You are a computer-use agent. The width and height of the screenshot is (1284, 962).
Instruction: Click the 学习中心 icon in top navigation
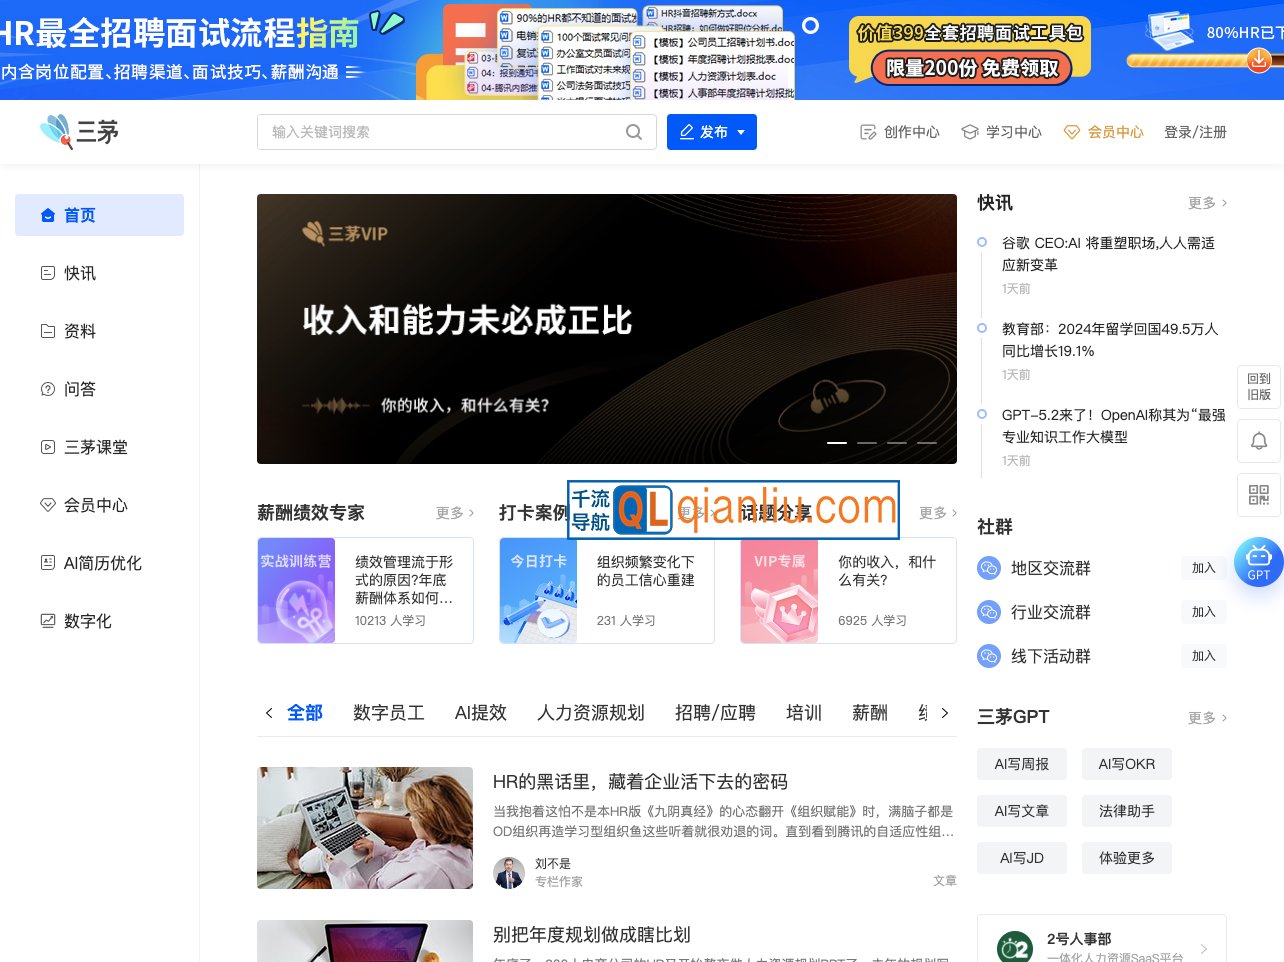coord(969,131)
